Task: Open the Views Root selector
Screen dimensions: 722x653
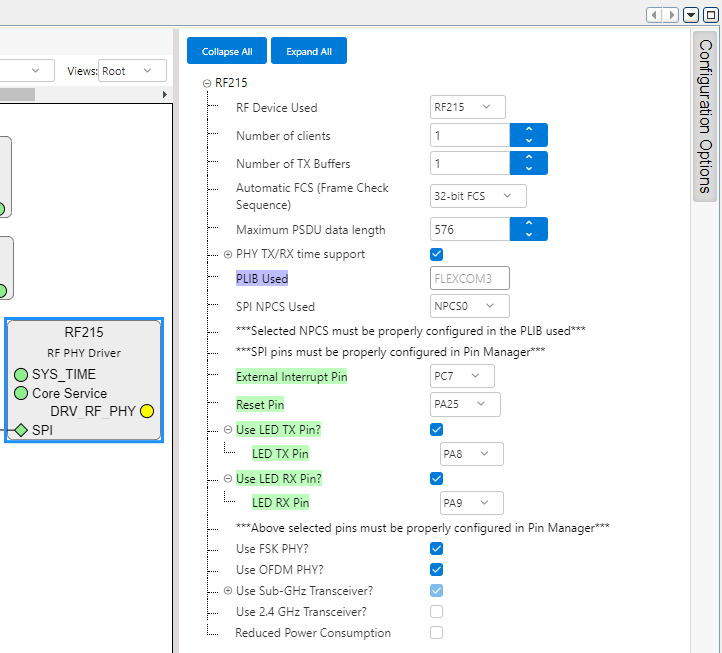Action: point(132,71)
